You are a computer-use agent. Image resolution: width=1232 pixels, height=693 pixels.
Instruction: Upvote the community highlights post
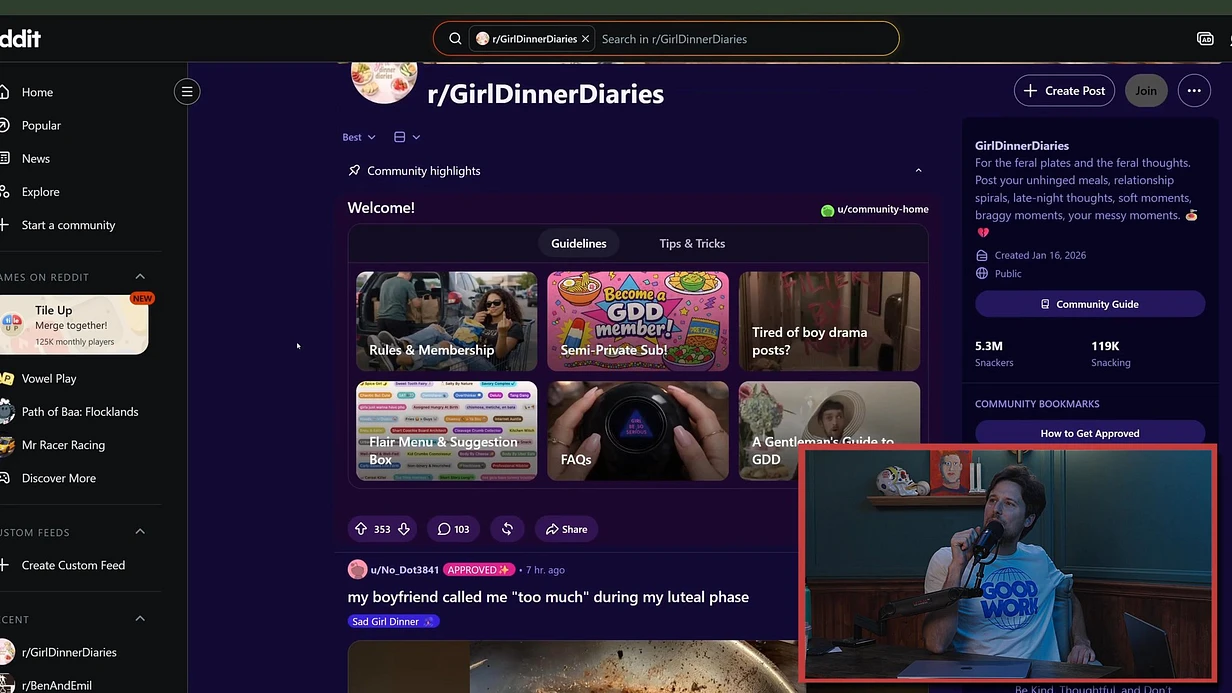click(361, 529)
